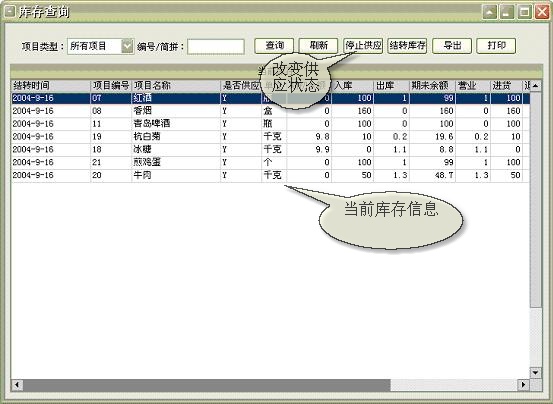Click the vertical scrollbar up arrow
This screenshot has width=553, height=404.
[x=536, y=86]
